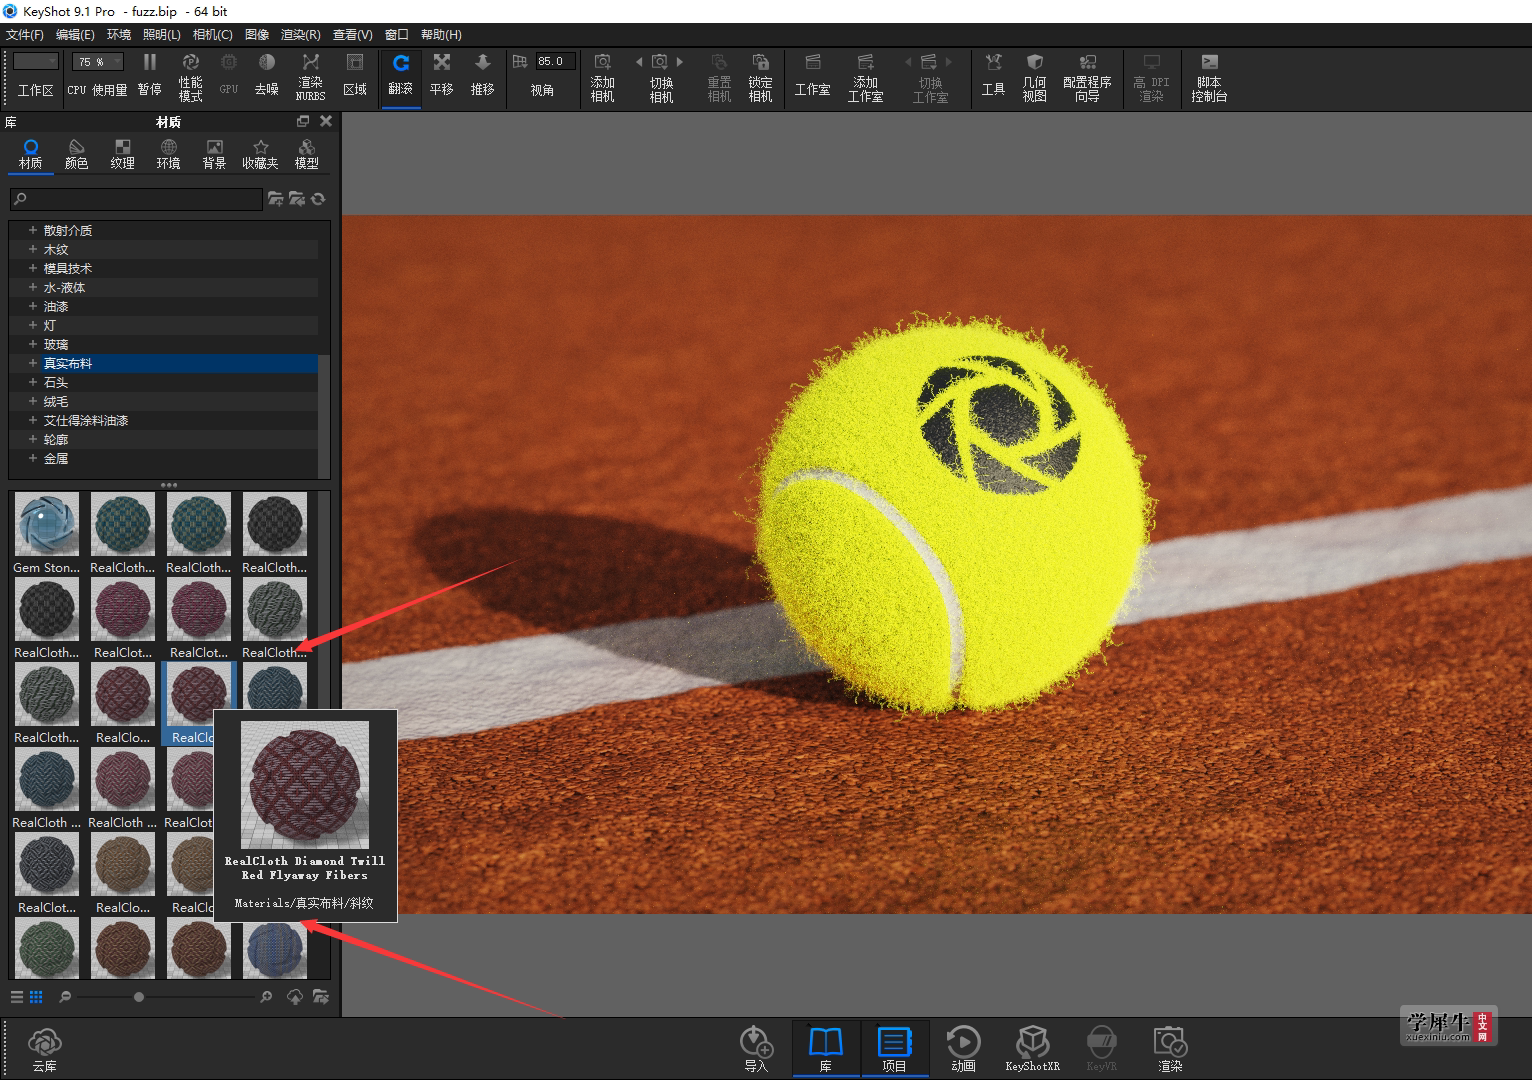Expand the 玻璃 folder
This screenshot has height=1080, width=1532.
click(x=33, y=344)
